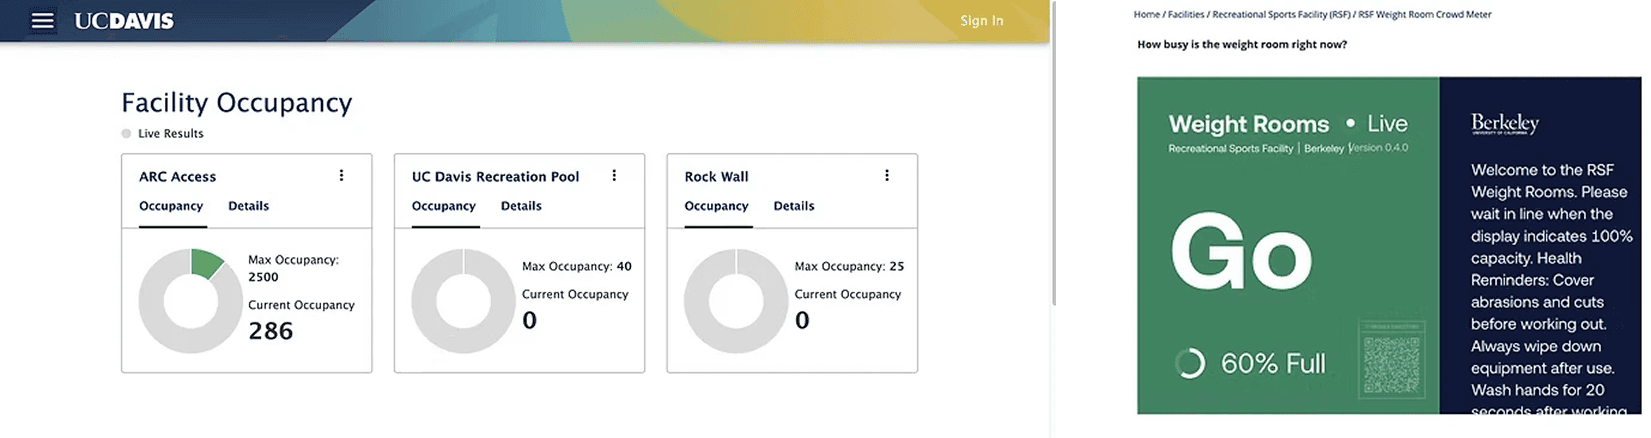The width and height of the screenshot is (1651, 438).
Task: Click ARC Access current occupancy value 286
Action: (x=271, y=331)
